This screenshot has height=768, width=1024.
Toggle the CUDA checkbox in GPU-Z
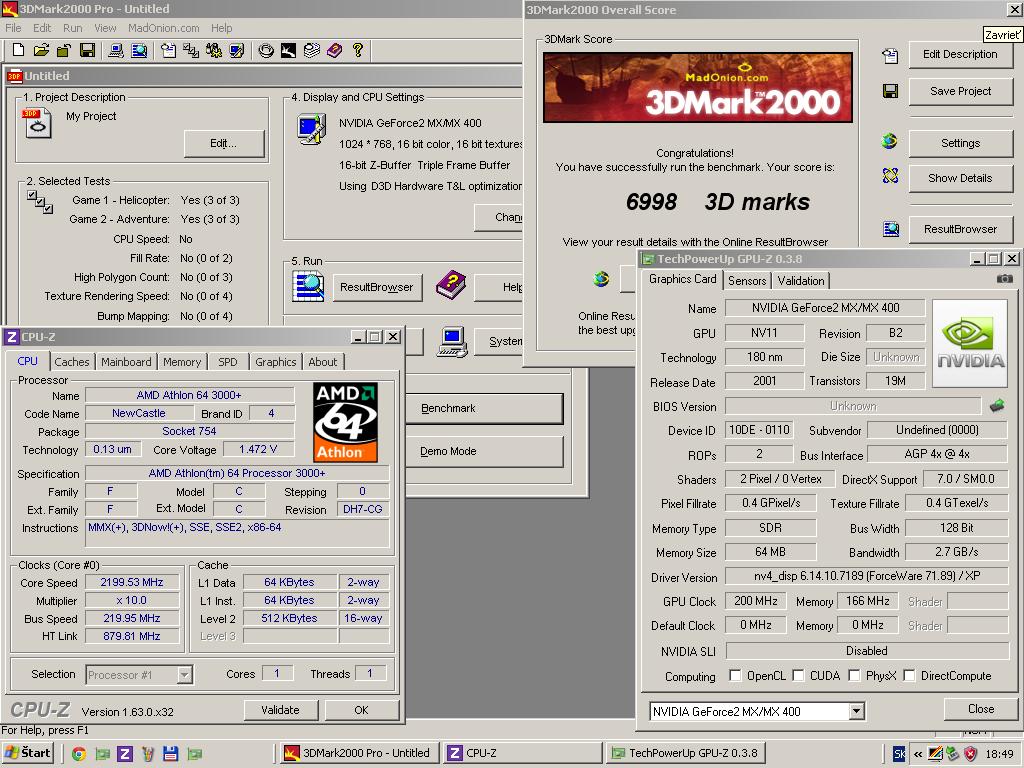point(798,675)
